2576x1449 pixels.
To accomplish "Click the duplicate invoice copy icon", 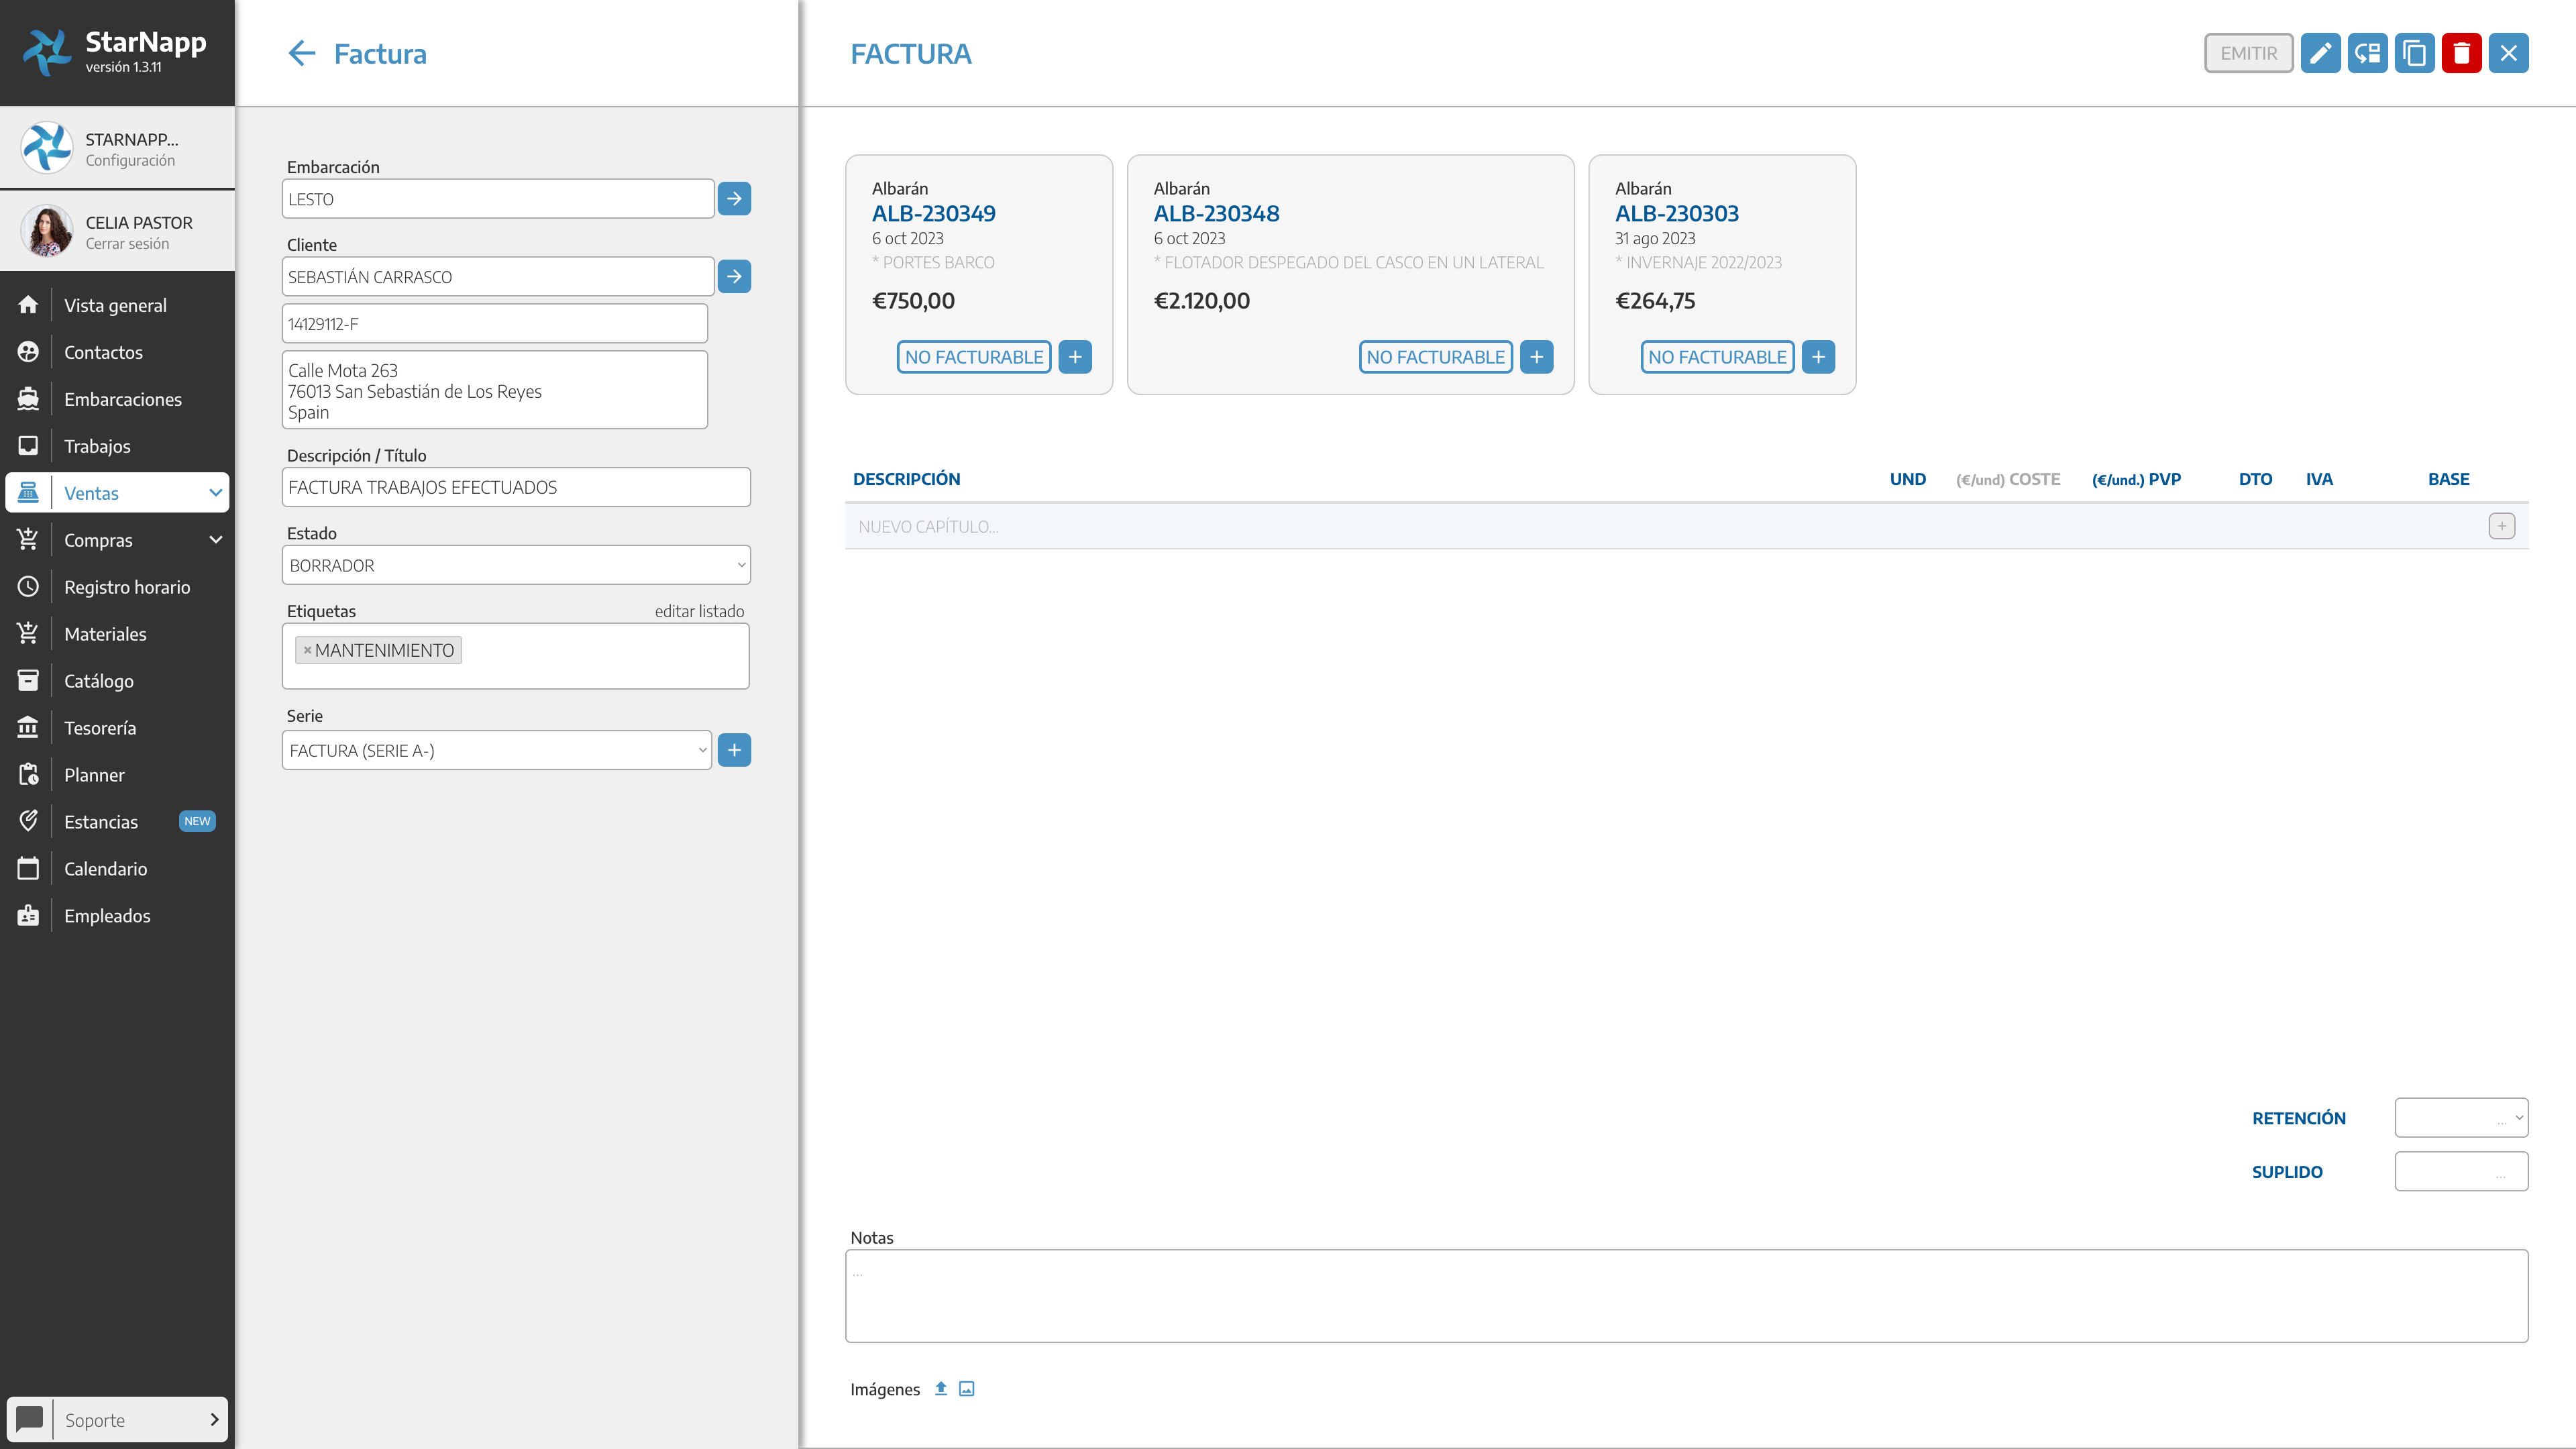I will [2414, 53].
